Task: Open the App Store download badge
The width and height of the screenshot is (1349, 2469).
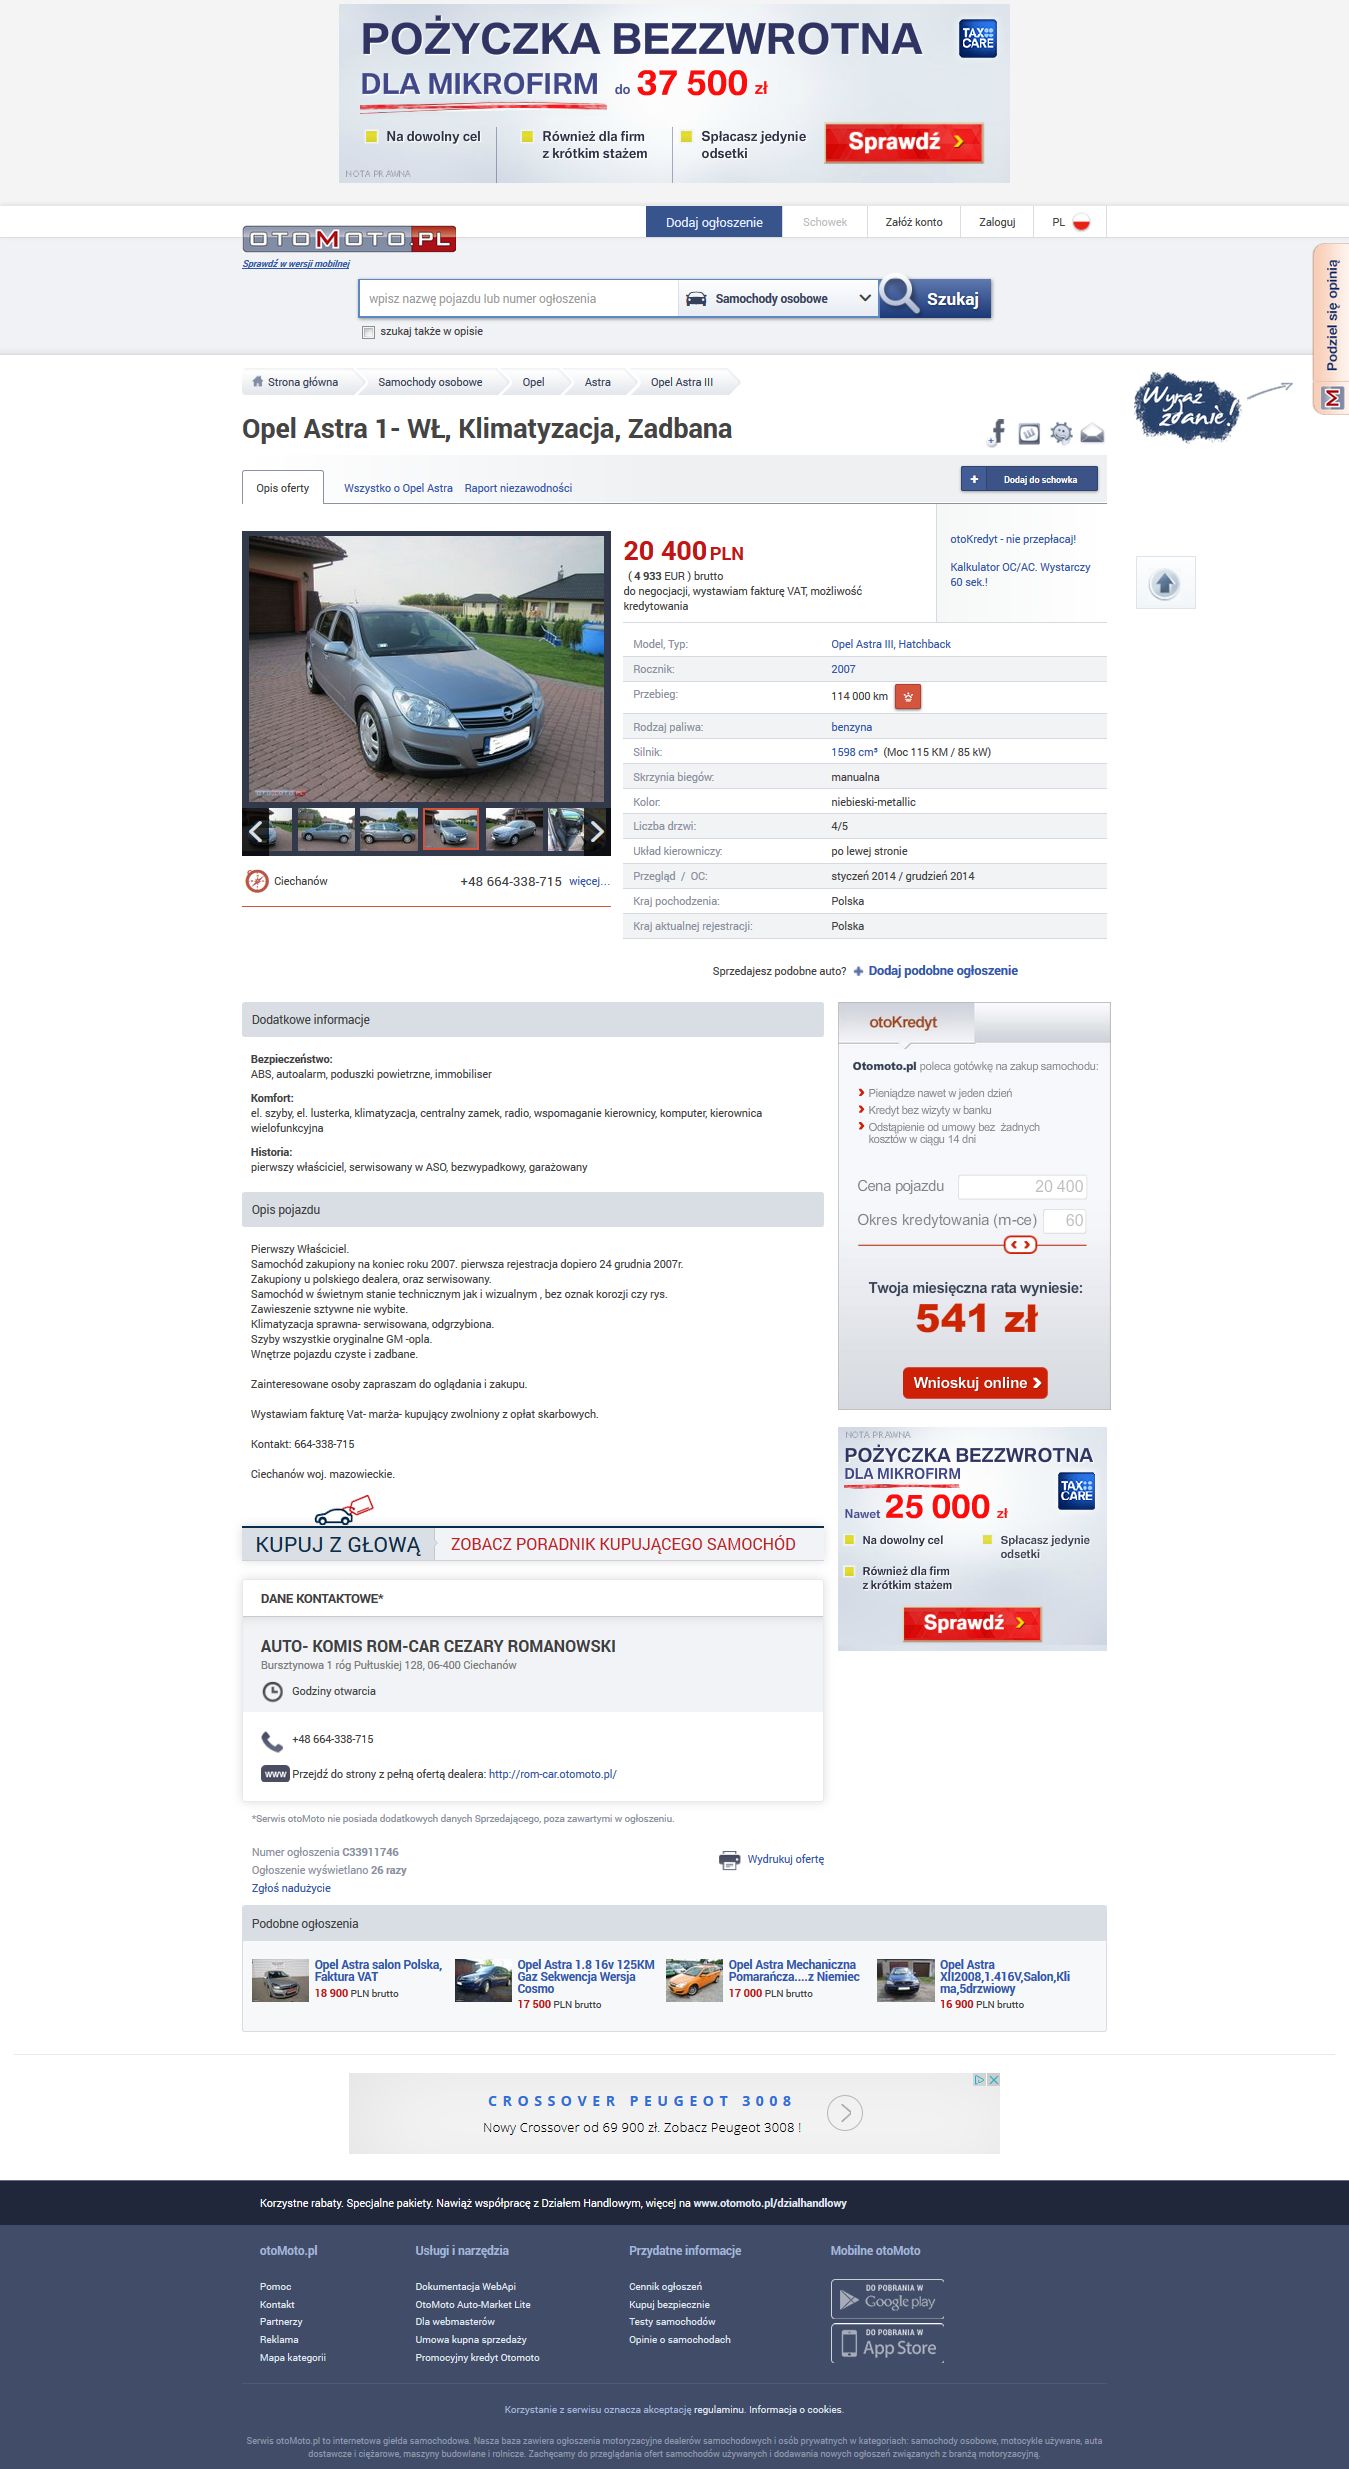Action: tap(887, 2342)
